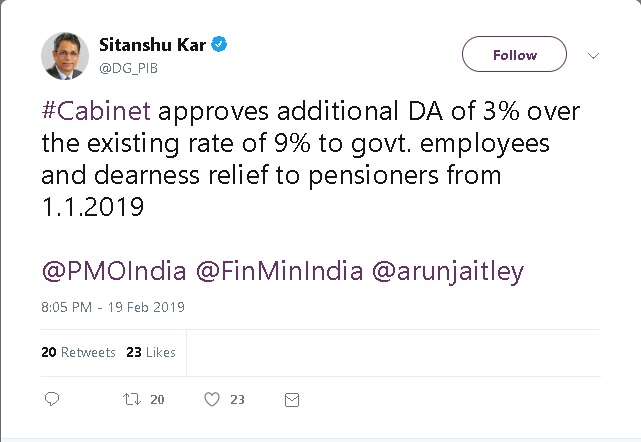Click the like count beside the heart

coord(237,399)
